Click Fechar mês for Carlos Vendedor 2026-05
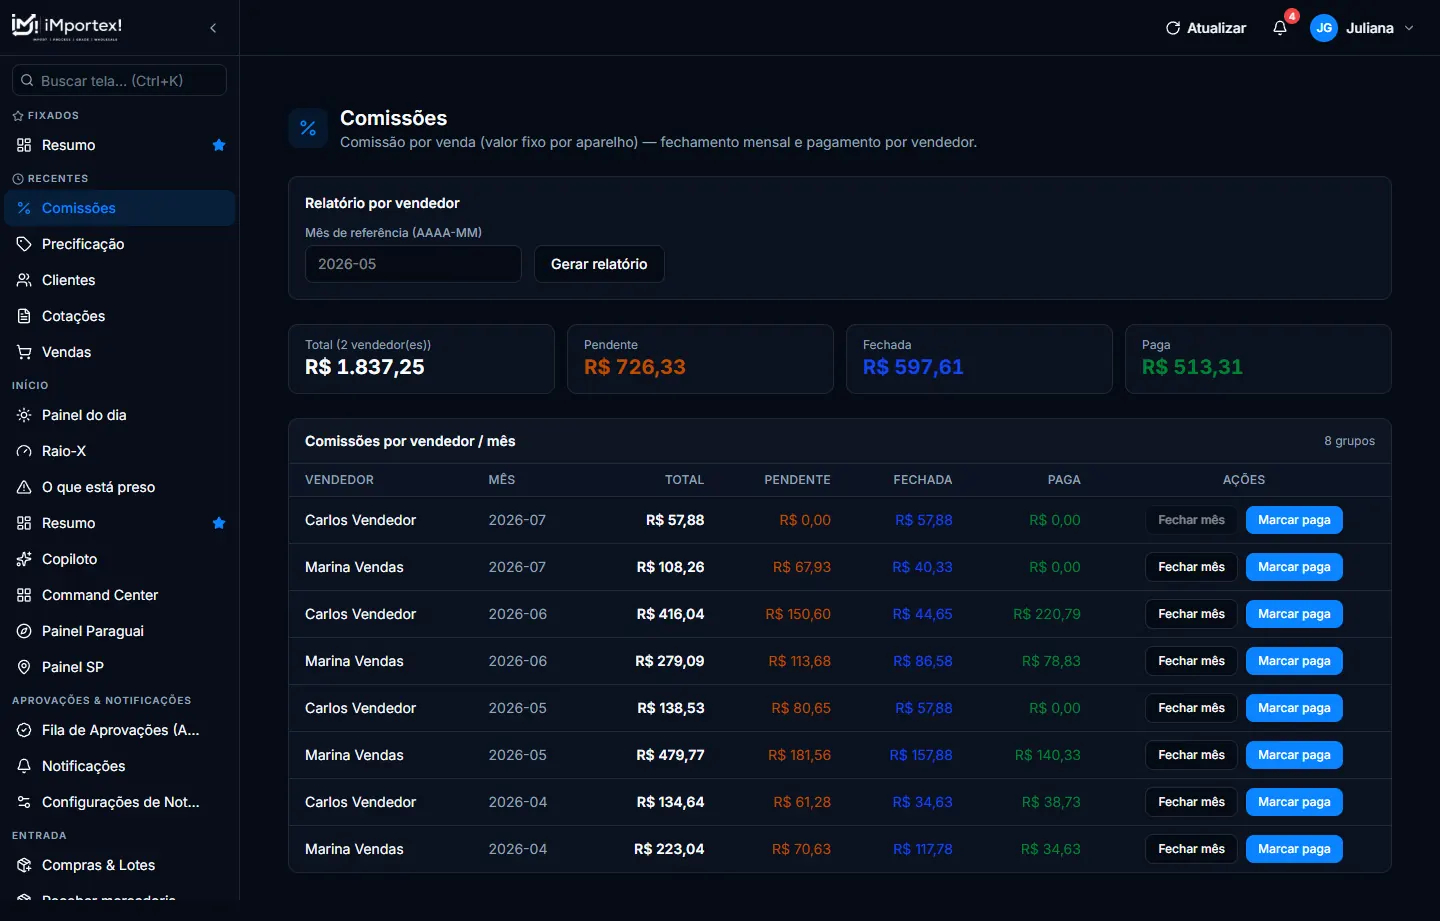Viewport: 1440px width, 921px height. 1191,708
